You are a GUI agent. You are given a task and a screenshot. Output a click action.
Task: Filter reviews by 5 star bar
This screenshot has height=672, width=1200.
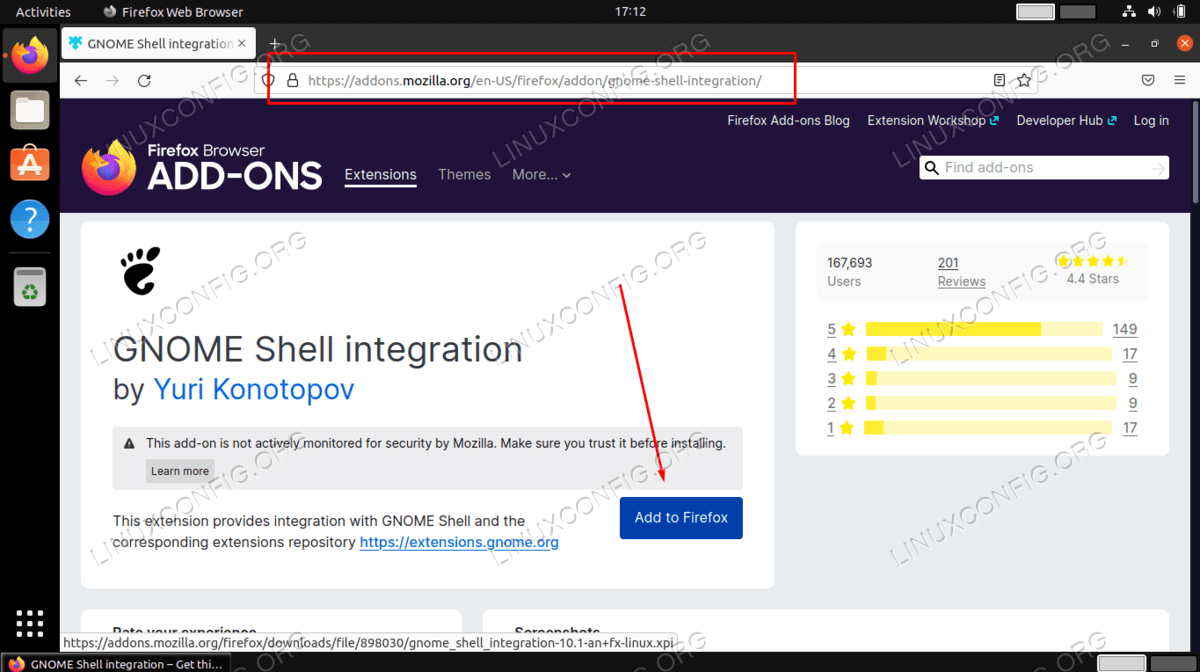click(x=983, y=329)
